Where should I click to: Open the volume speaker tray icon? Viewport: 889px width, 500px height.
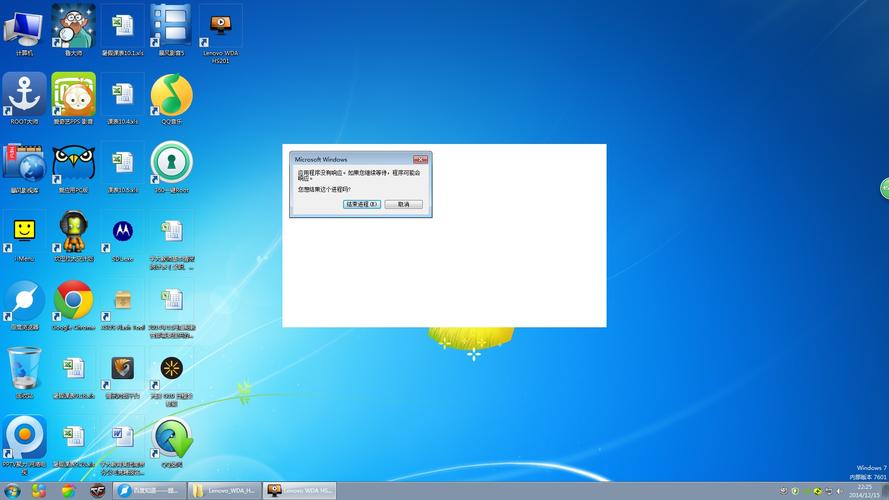point(839,491)
